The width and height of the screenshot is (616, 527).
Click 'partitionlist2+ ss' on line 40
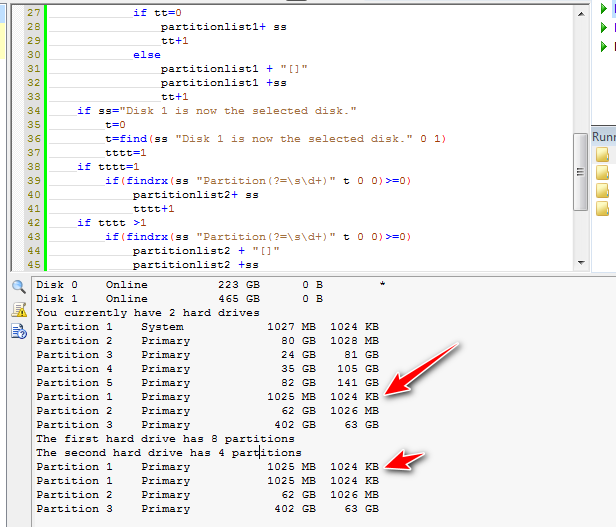196,195
